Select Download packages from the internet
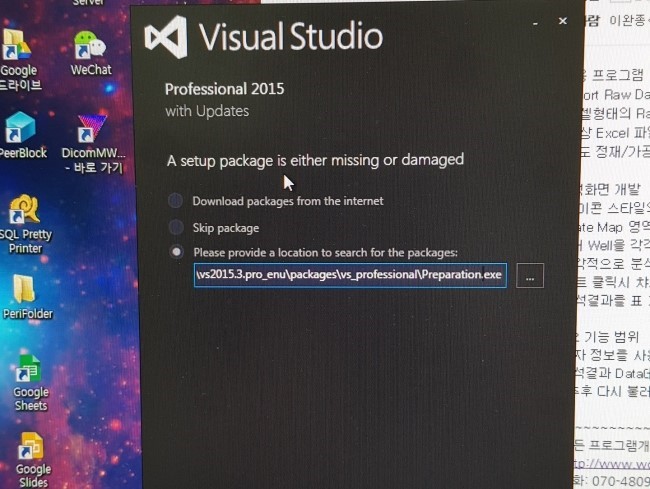The width and height of the screenshot is (650, 489). click(x=176, y=201)
